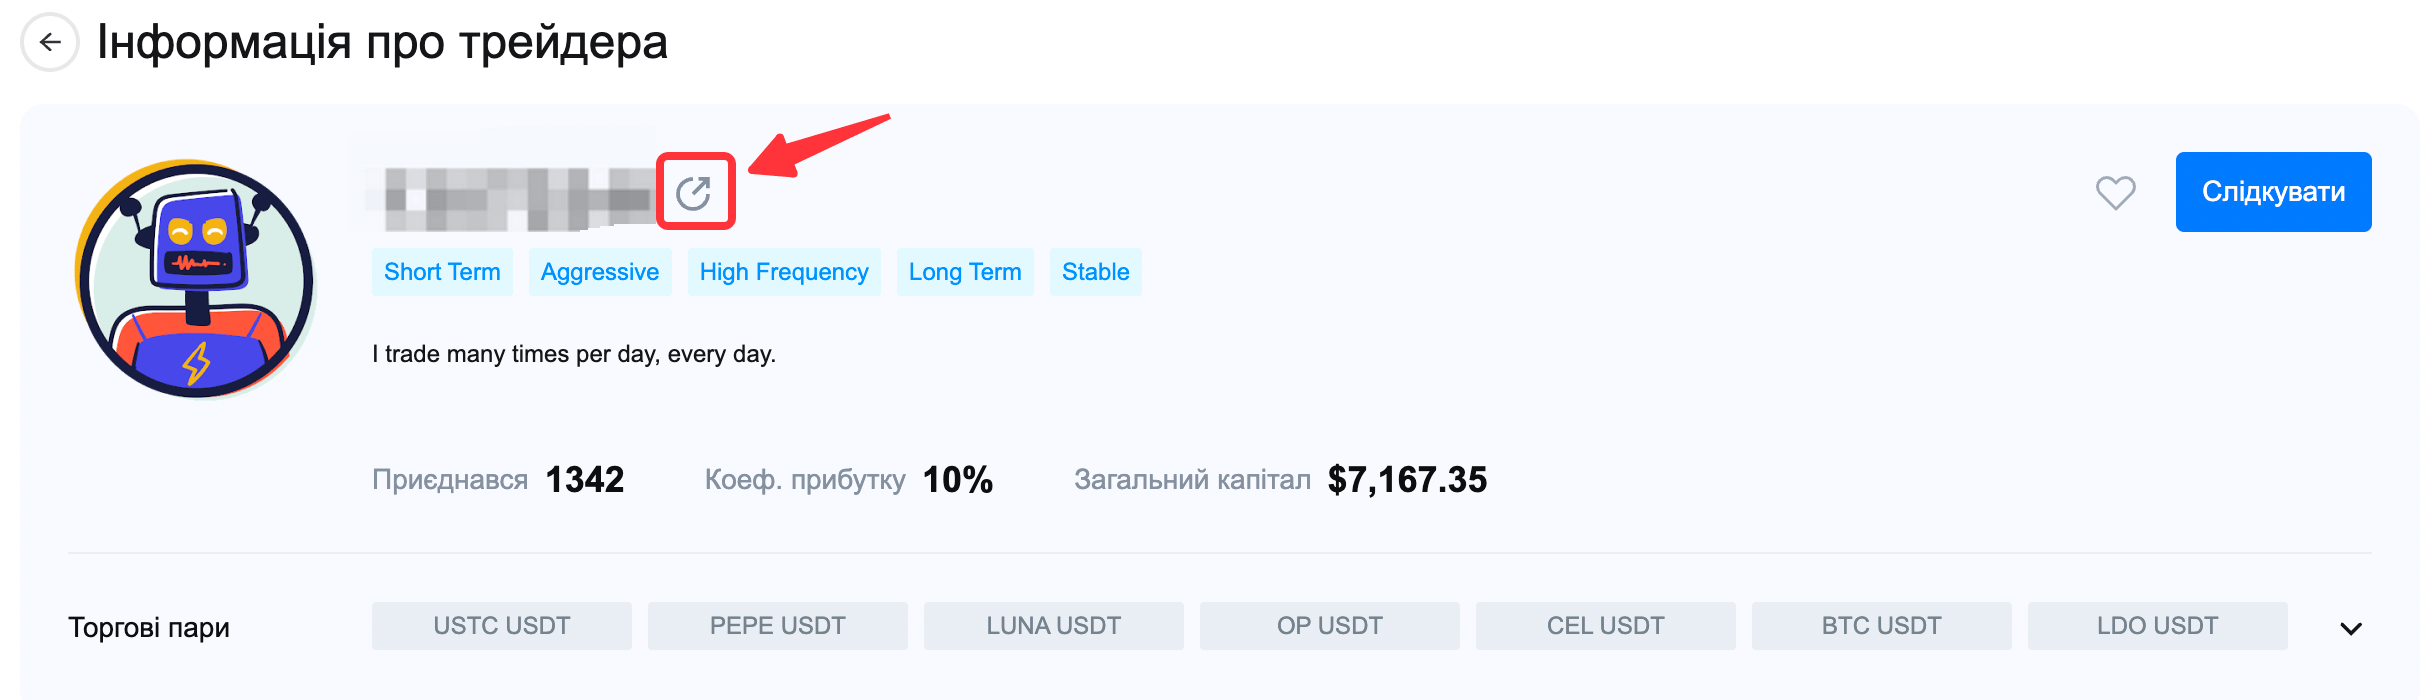
Task: Add trader to favorites with heart icon
Action: [2115, 192]
